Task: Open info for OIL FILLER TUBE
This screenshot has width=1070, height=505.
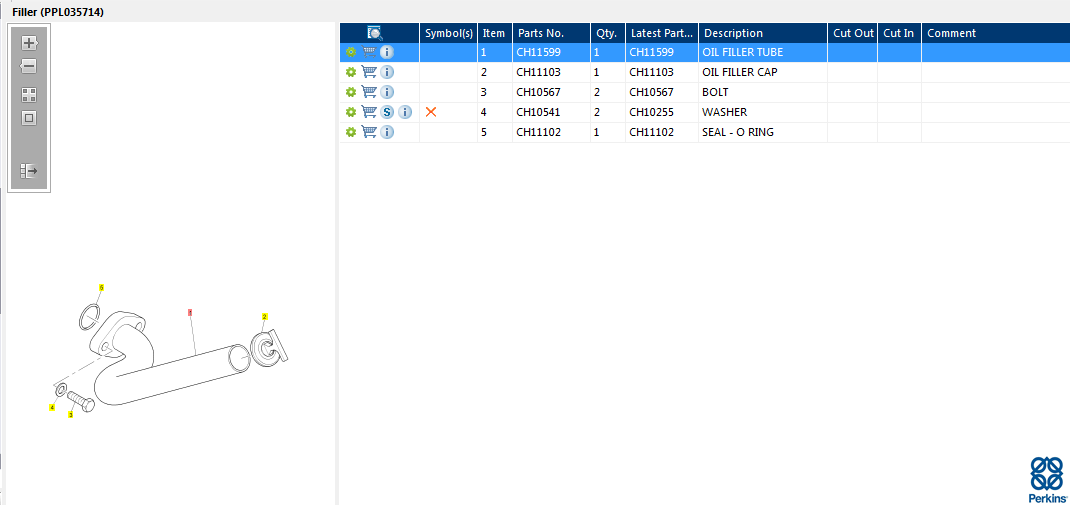Action: [x=387, y=52]
